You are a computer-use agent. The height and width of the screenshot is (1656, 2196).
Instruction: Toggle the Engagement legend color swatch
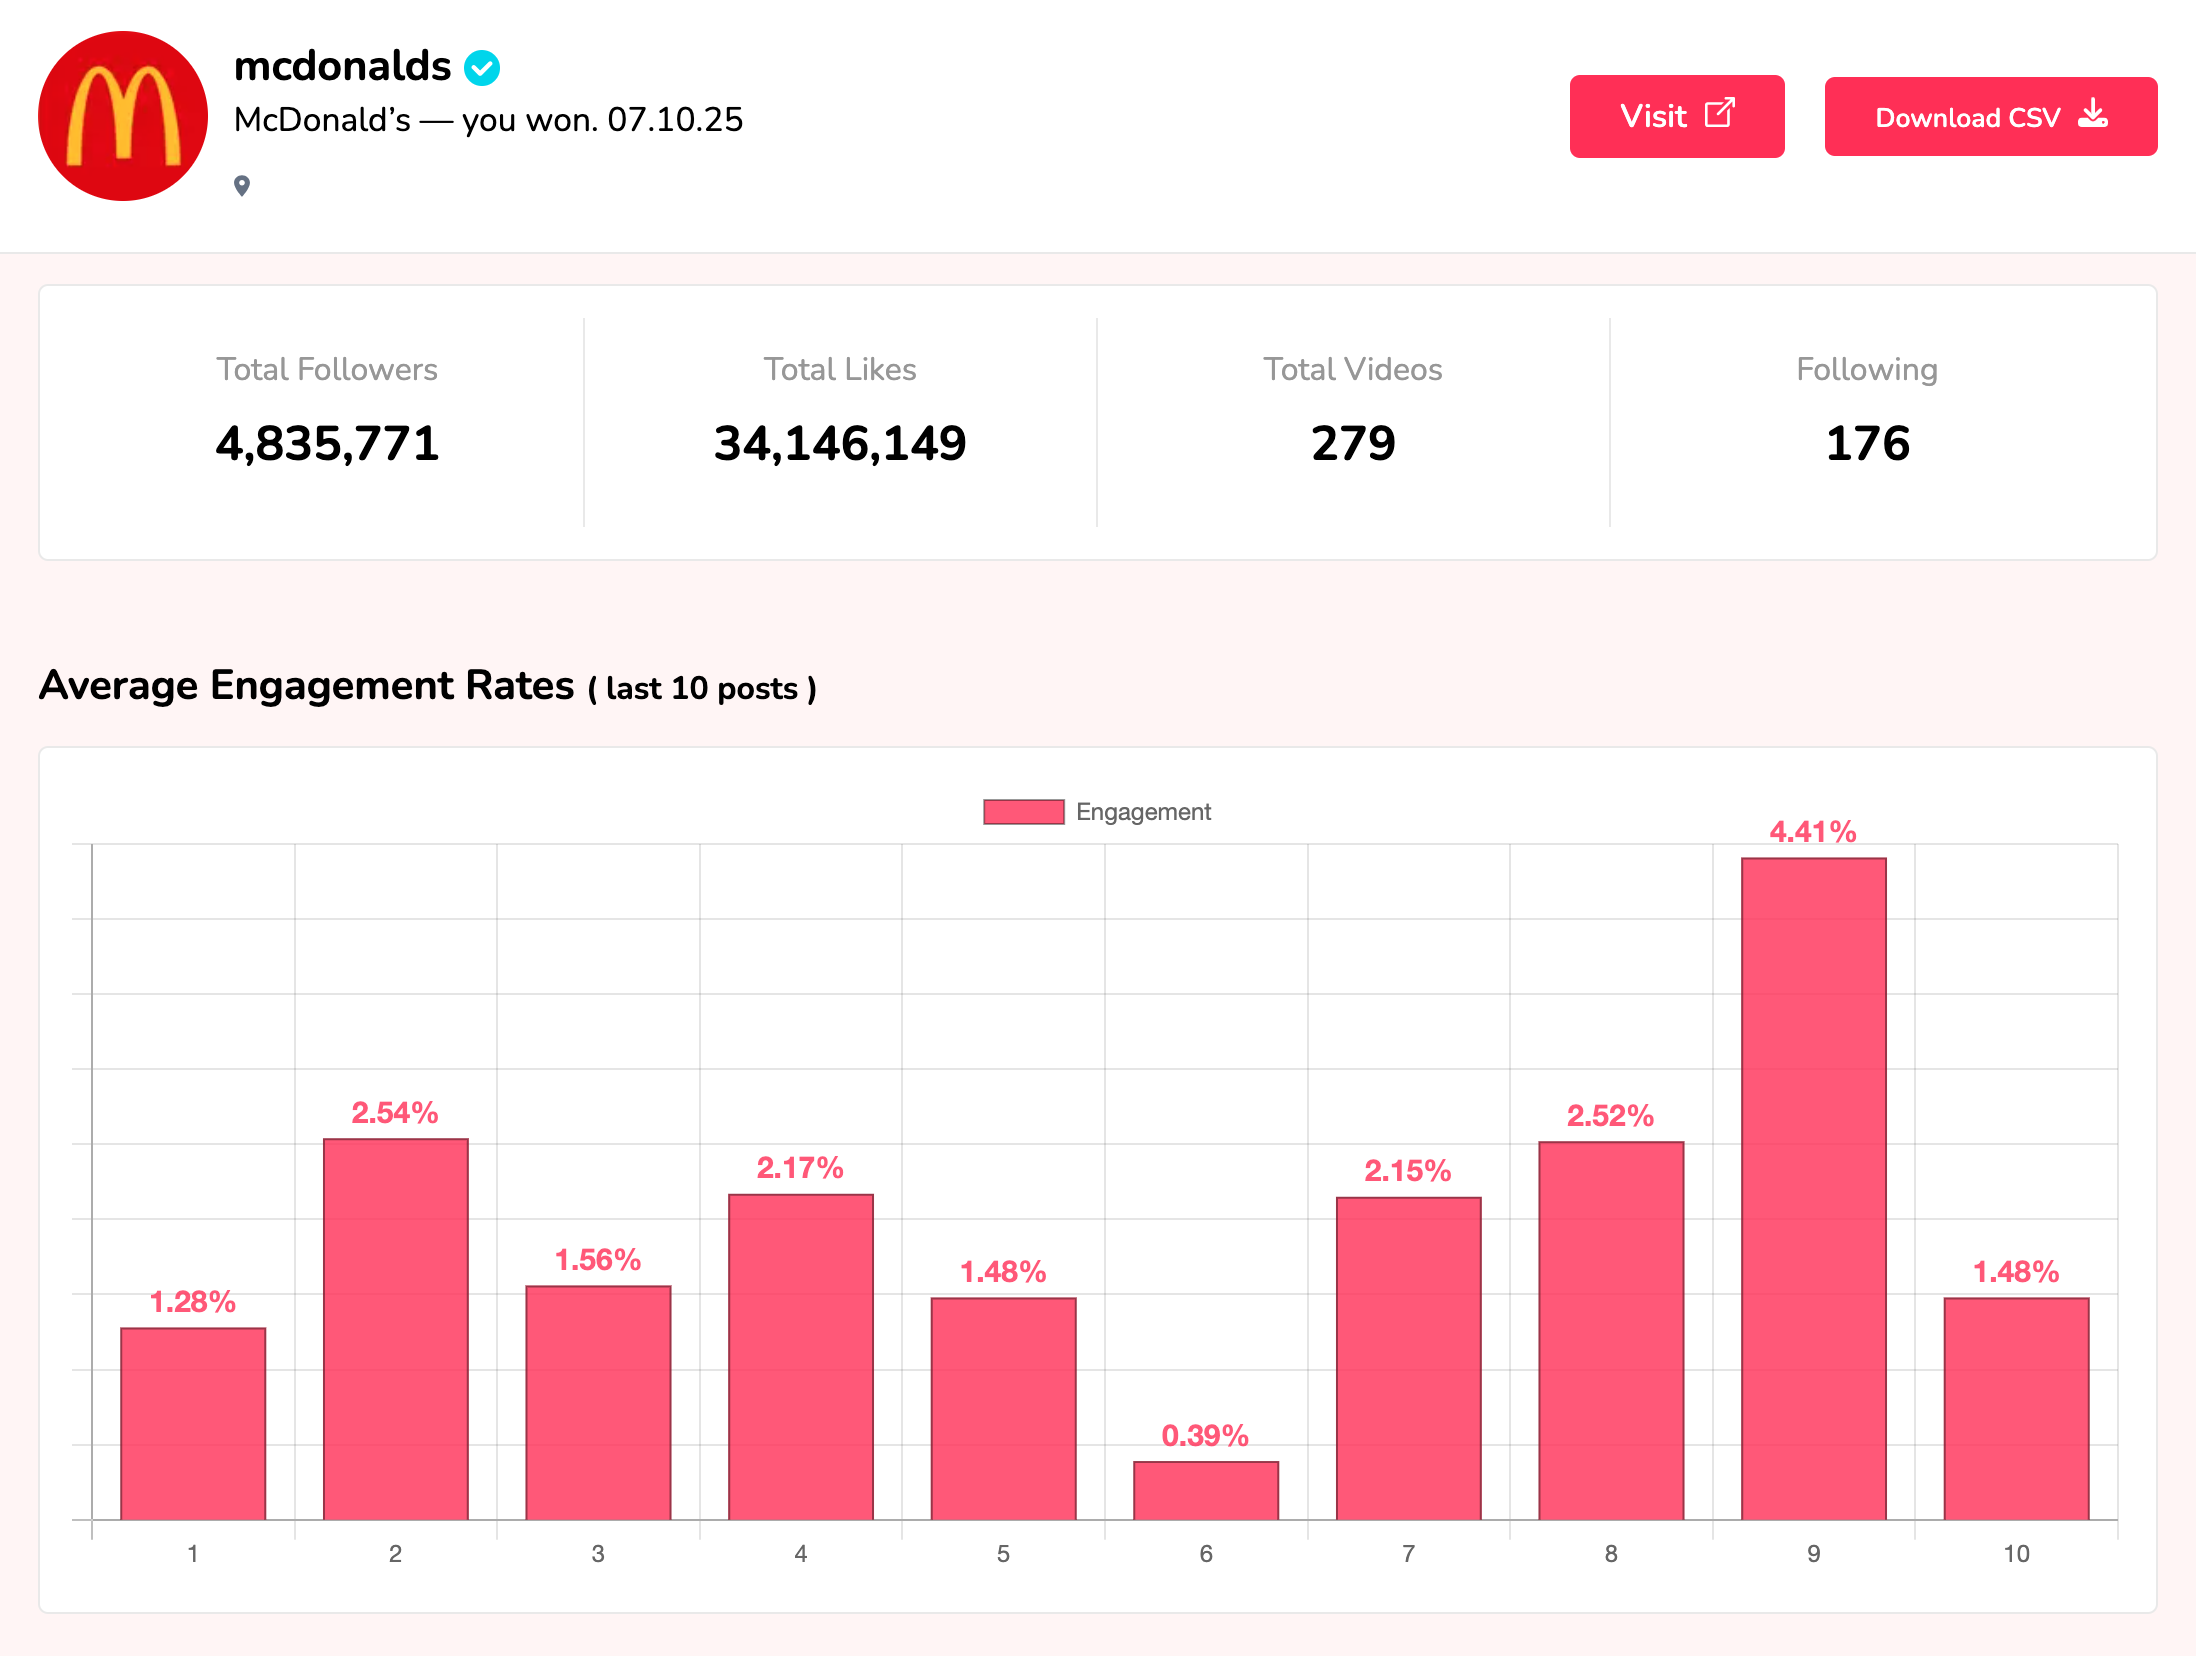[x=1023, y=812]
